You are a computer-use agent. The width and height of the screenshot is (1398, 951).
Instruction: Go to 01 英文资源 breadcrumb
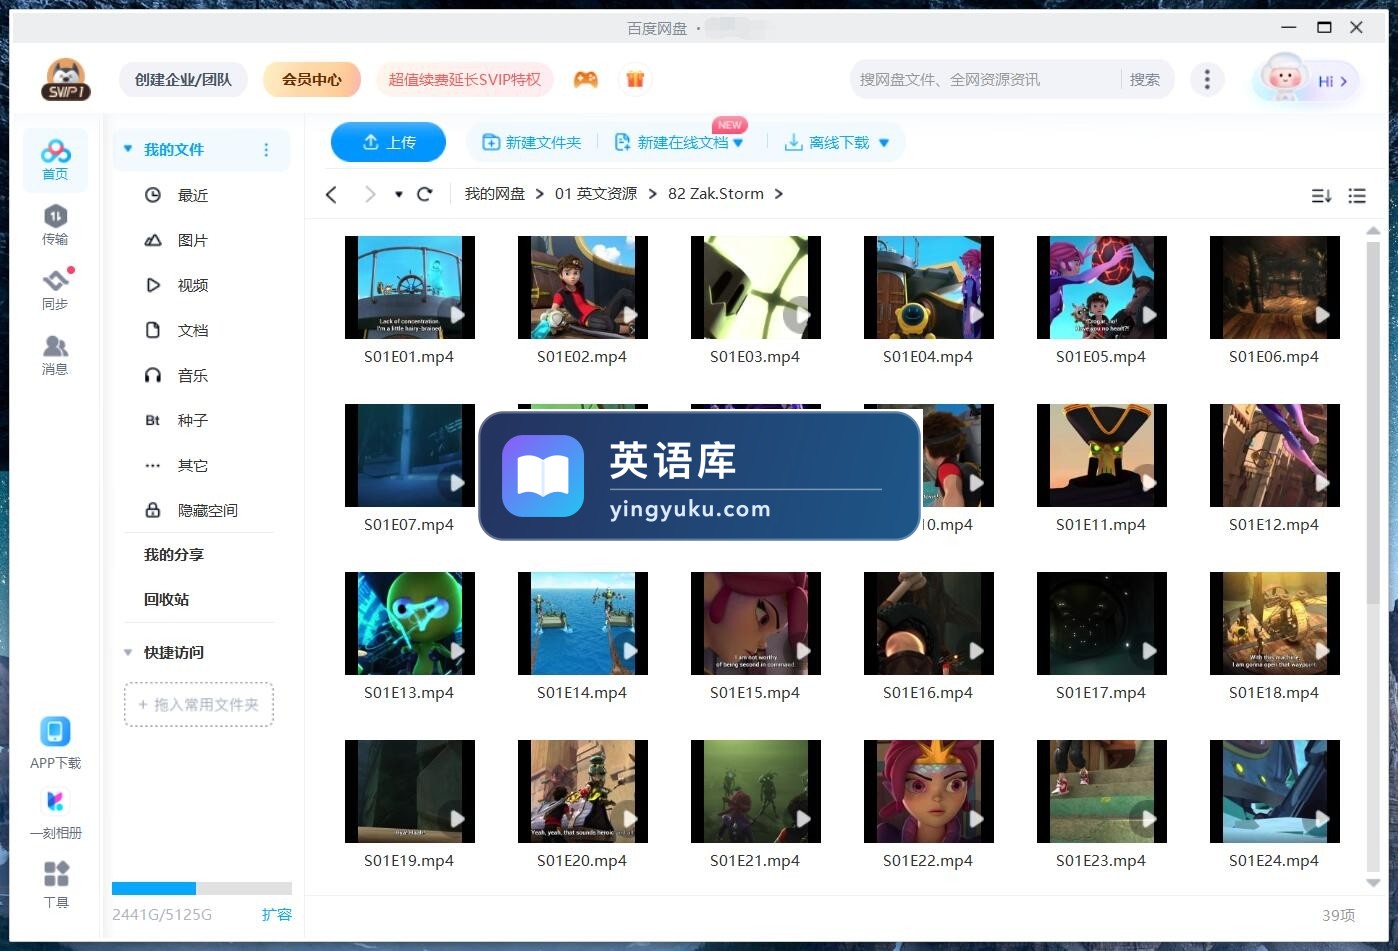[x=596, y=194]
